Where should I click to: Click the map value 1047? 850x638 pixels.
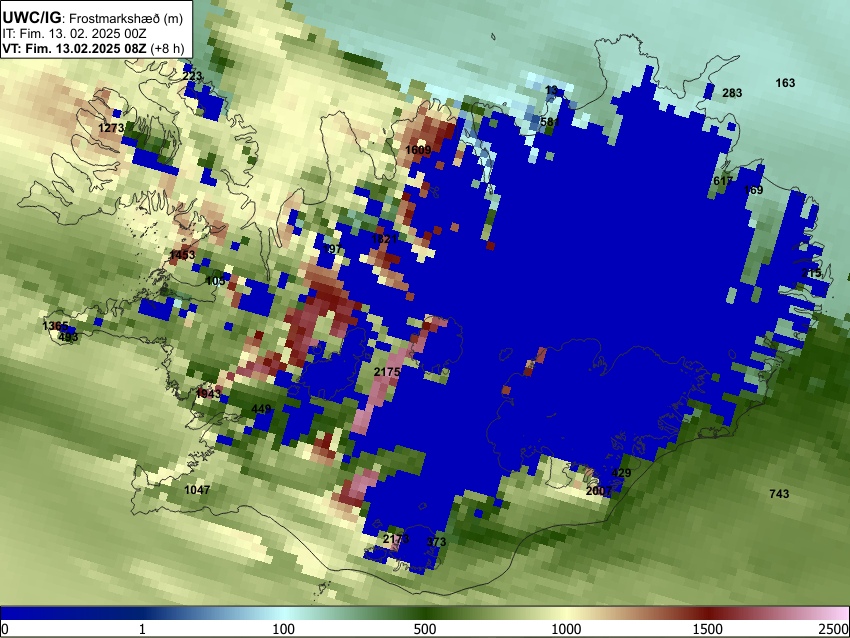point(197,490)
